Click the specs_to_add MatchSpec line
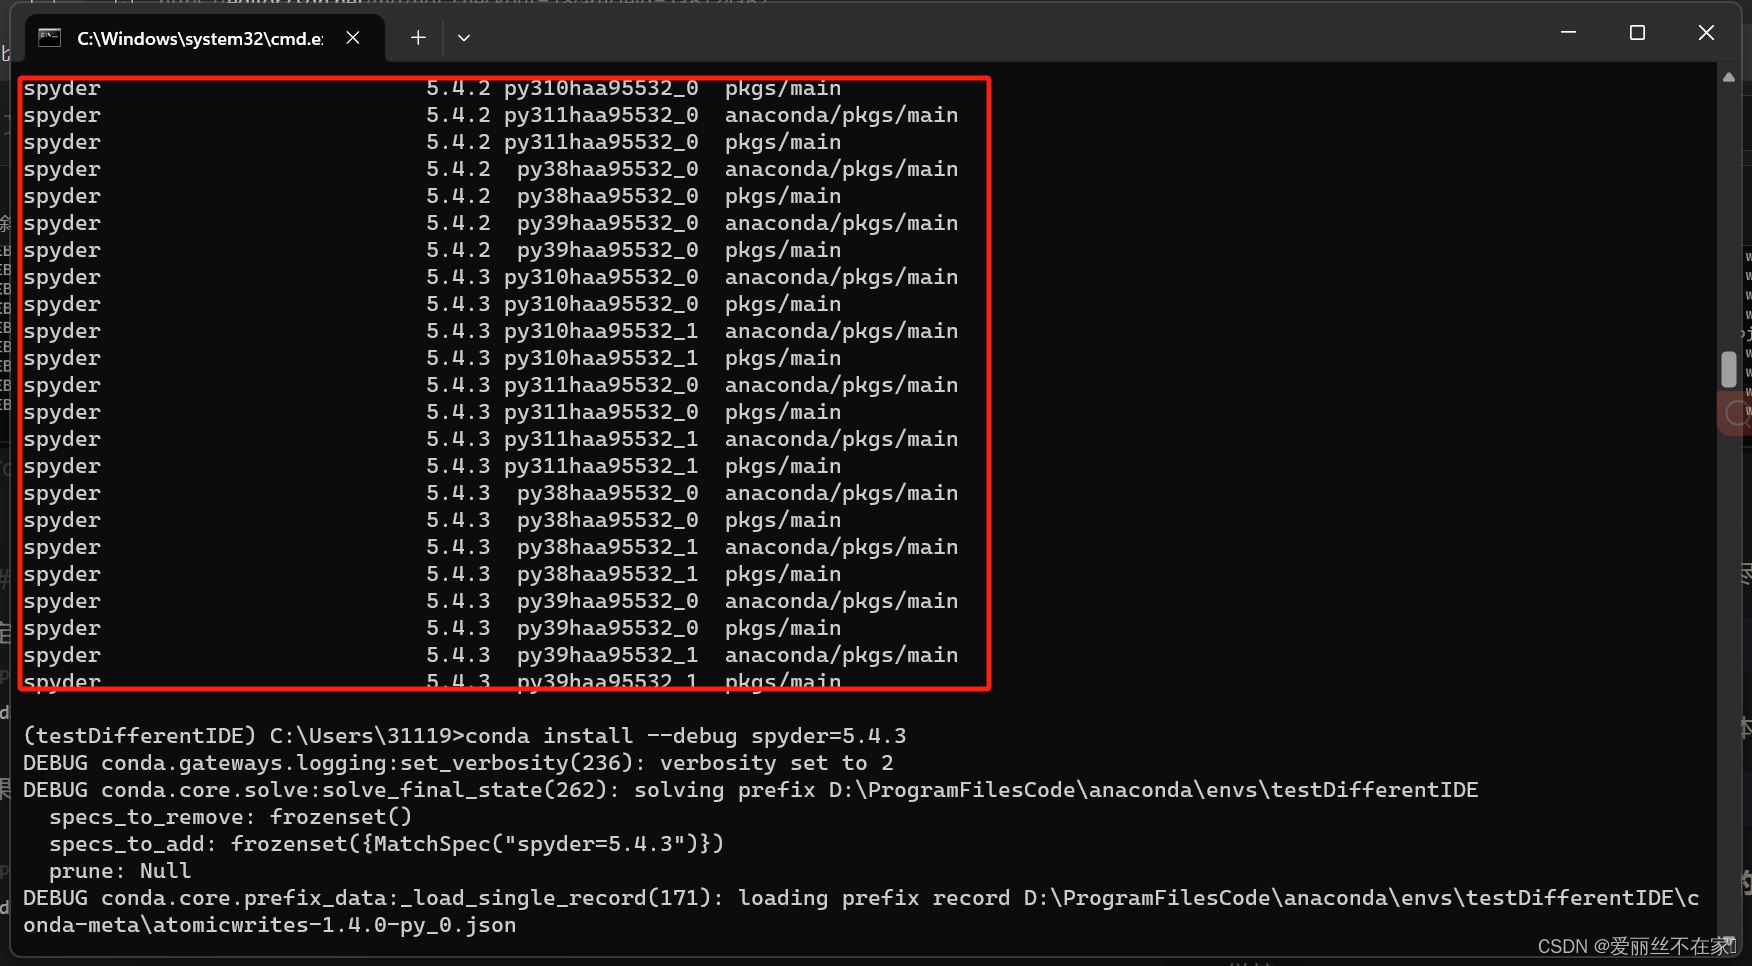Viewport: 1752px width, 966px height. (x=386, y=844)
